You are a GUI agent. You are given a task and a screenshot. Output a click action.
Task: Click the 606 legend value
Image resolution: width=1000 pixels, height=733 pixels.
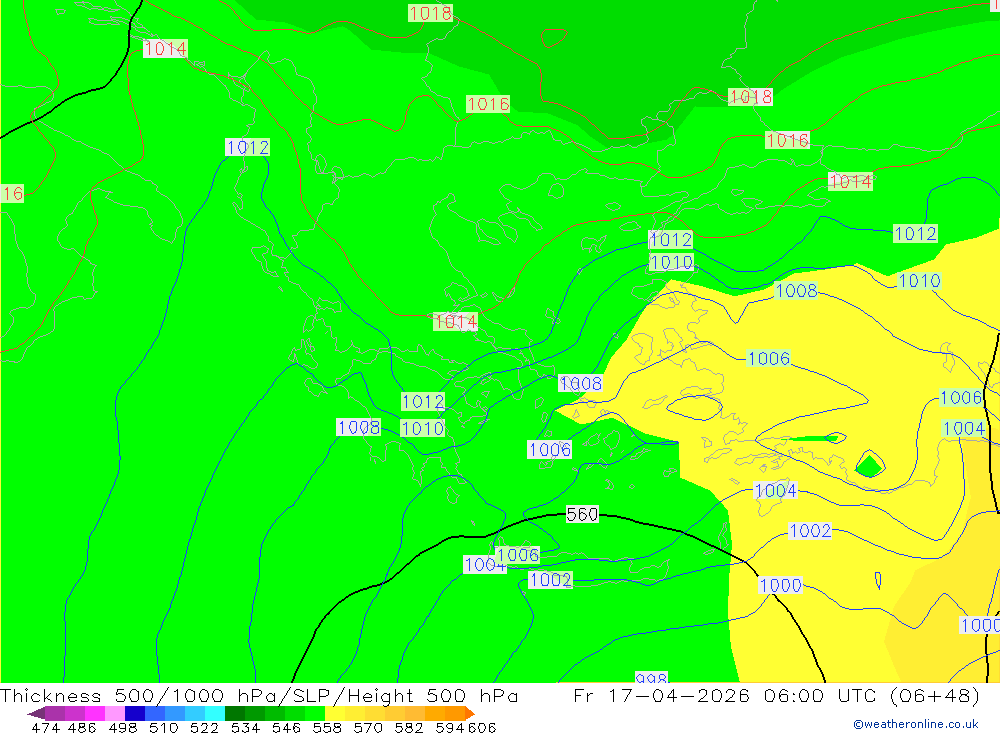tap(482, 727)
